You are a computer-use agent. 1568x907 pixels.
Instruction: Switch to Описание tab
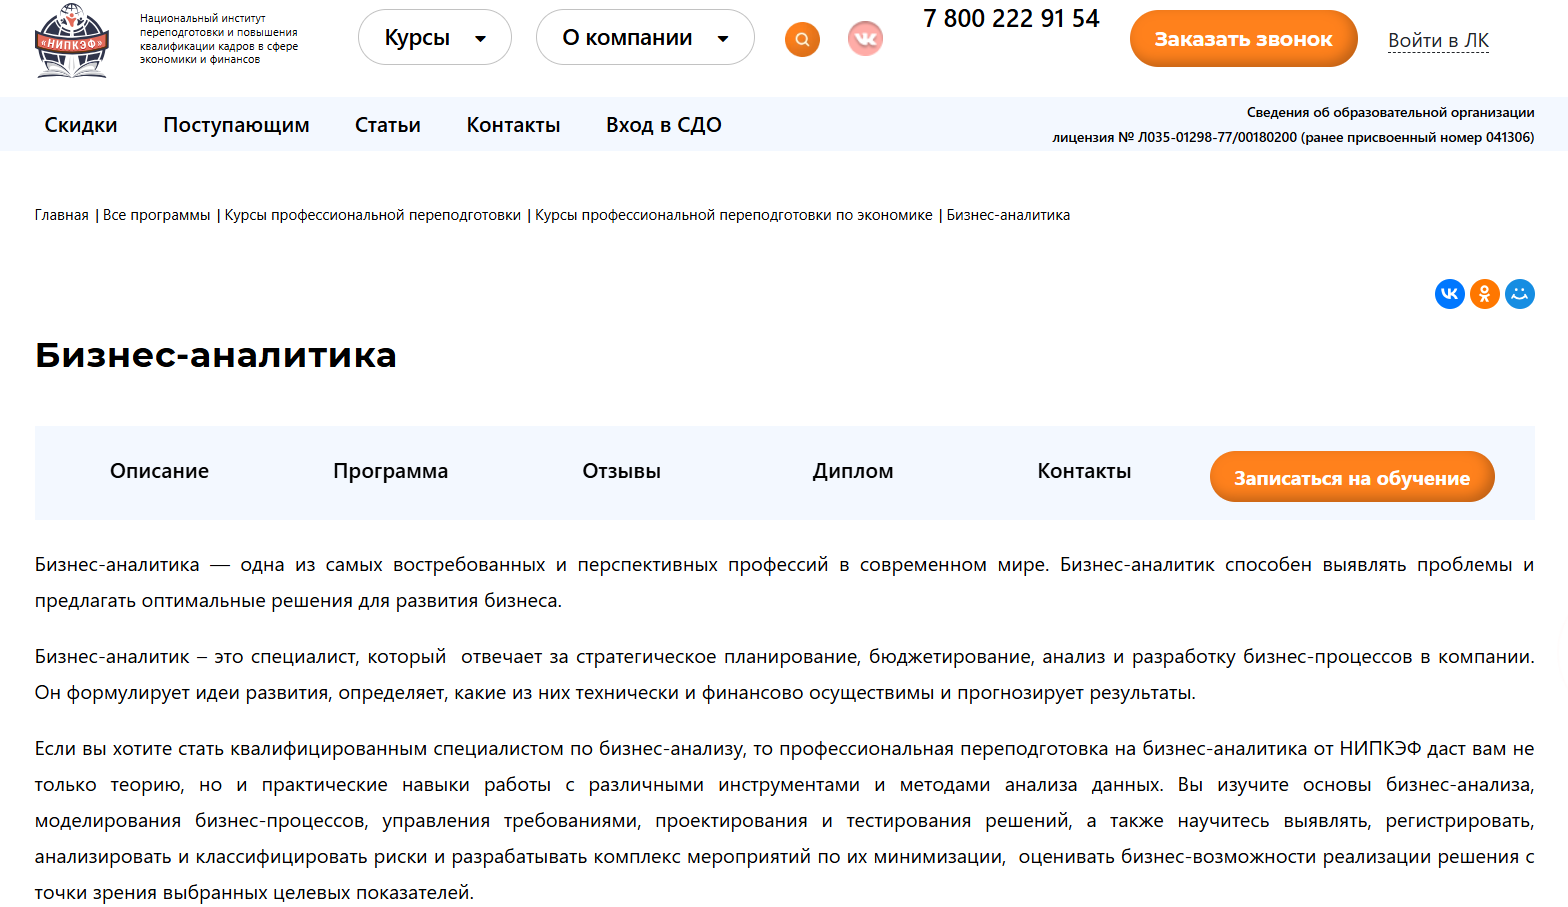click(x=159, y=471)
